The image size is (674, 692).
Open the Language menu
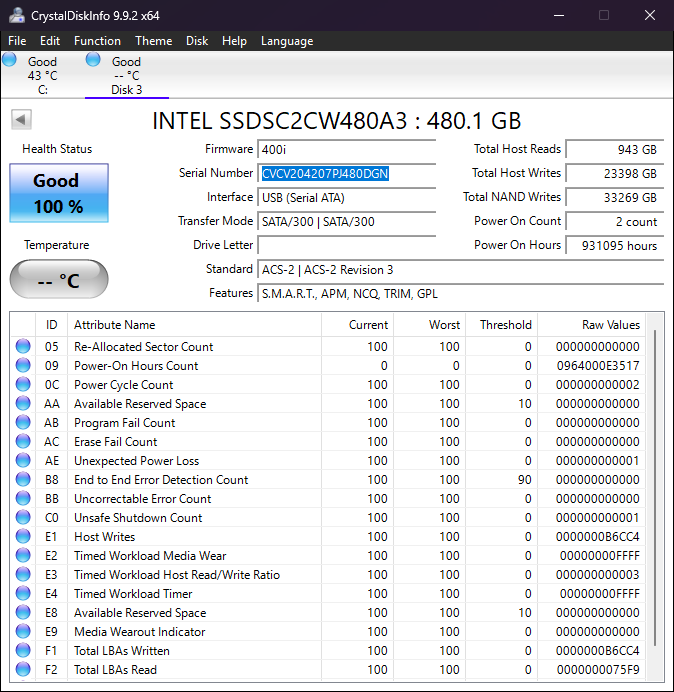tap(287, 41)
